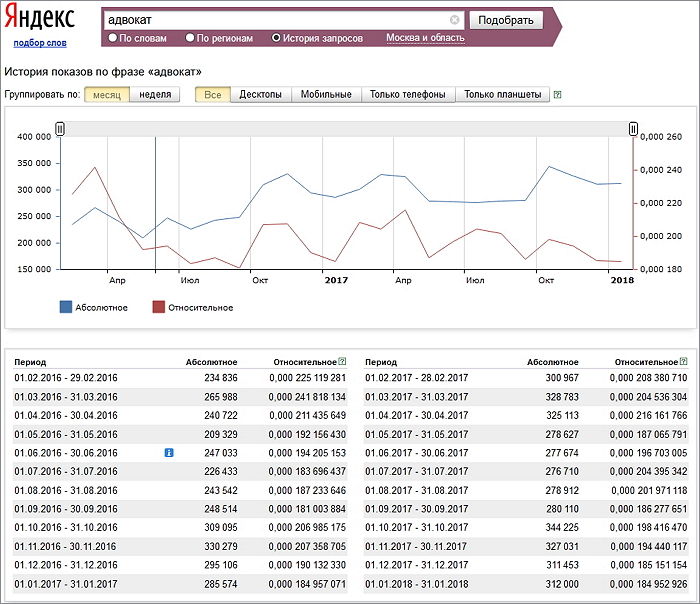
Task: Click help icon by right Относительное column header
Action: [683, 362]
